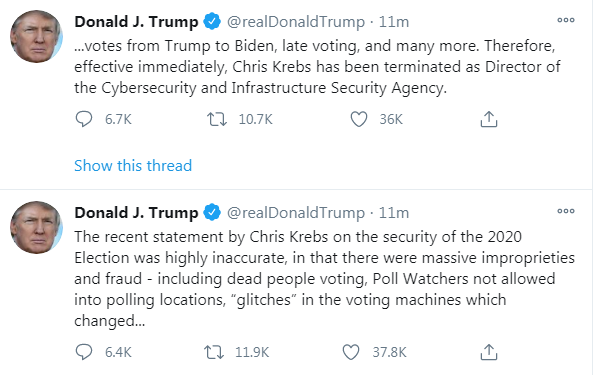
Task: Show this thread link
Action: (133, 166)
